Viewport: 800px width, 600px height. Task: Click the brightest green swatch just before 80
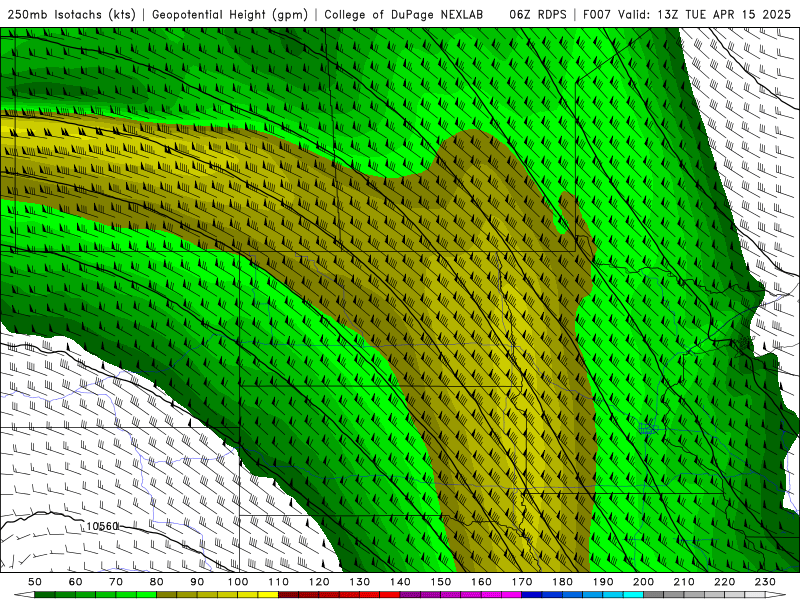click(146, 595)
